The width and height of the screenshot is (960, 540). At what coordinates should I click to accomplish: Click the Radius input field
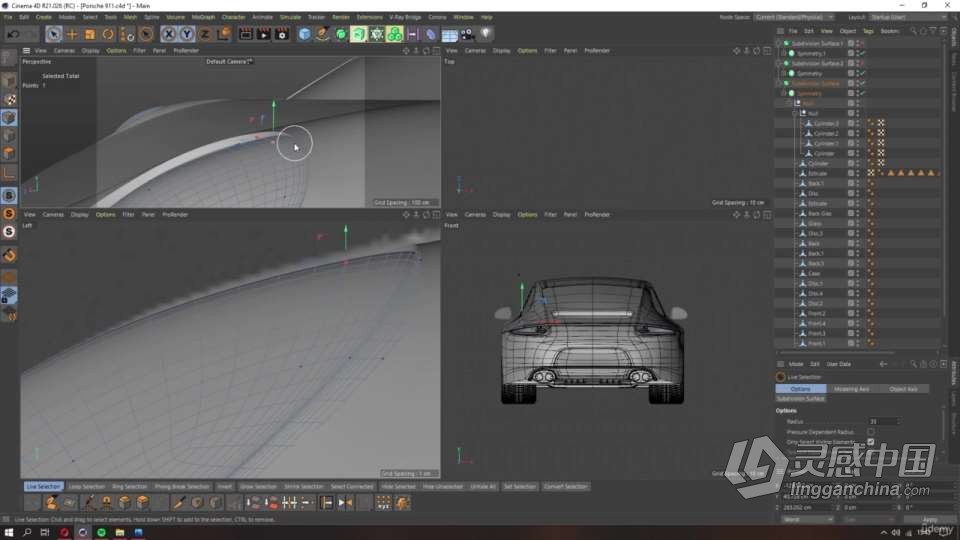884,421
